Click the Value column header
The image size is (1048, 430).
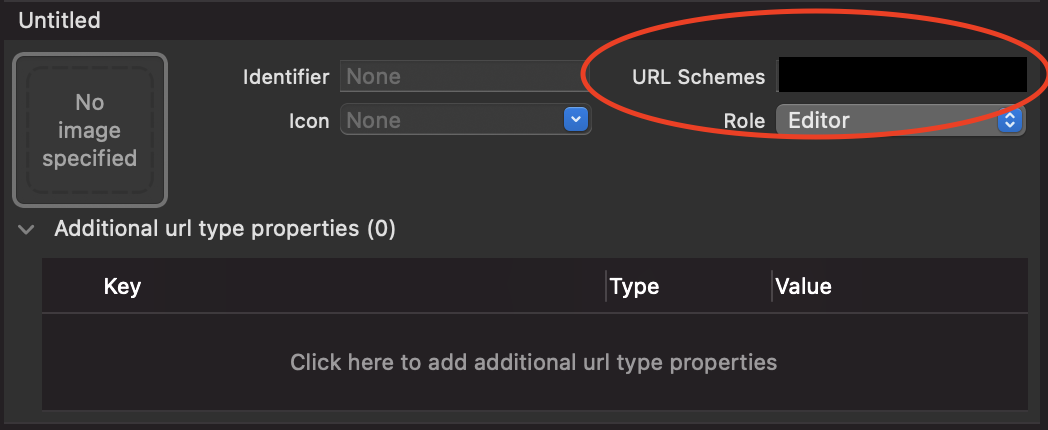pos(804,287)
